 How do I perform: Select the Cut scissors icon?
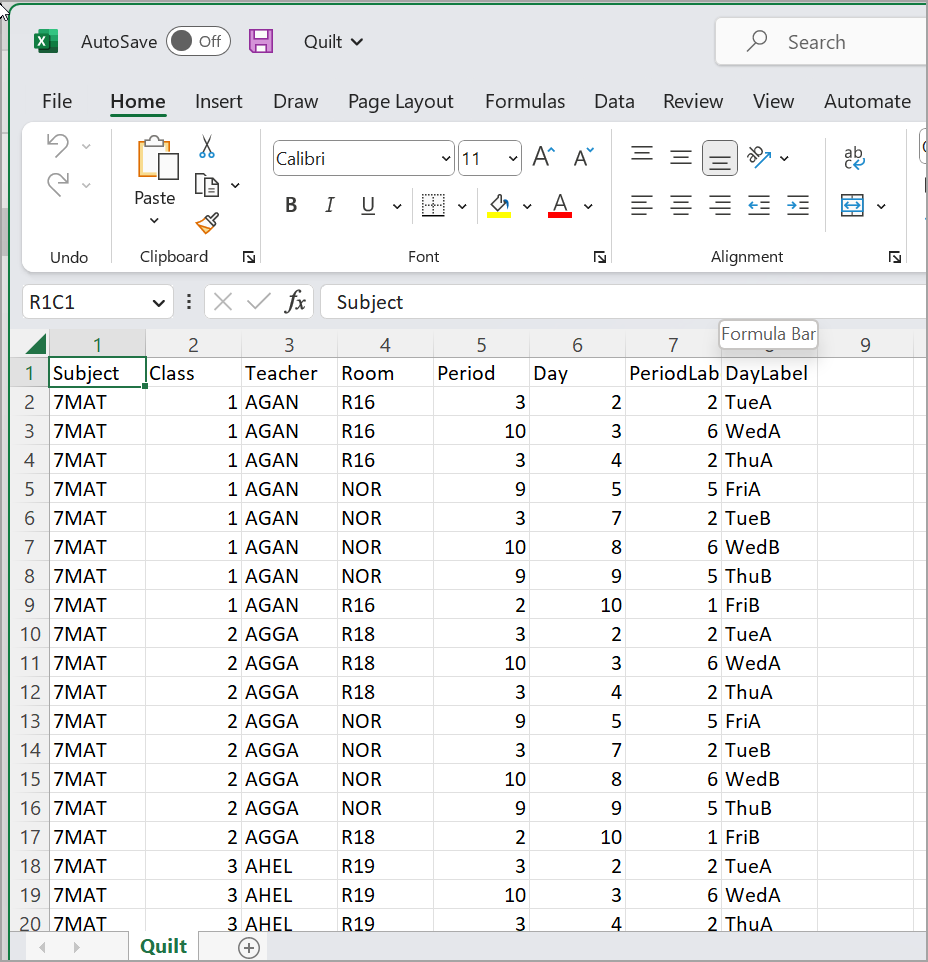pos(207,148)
